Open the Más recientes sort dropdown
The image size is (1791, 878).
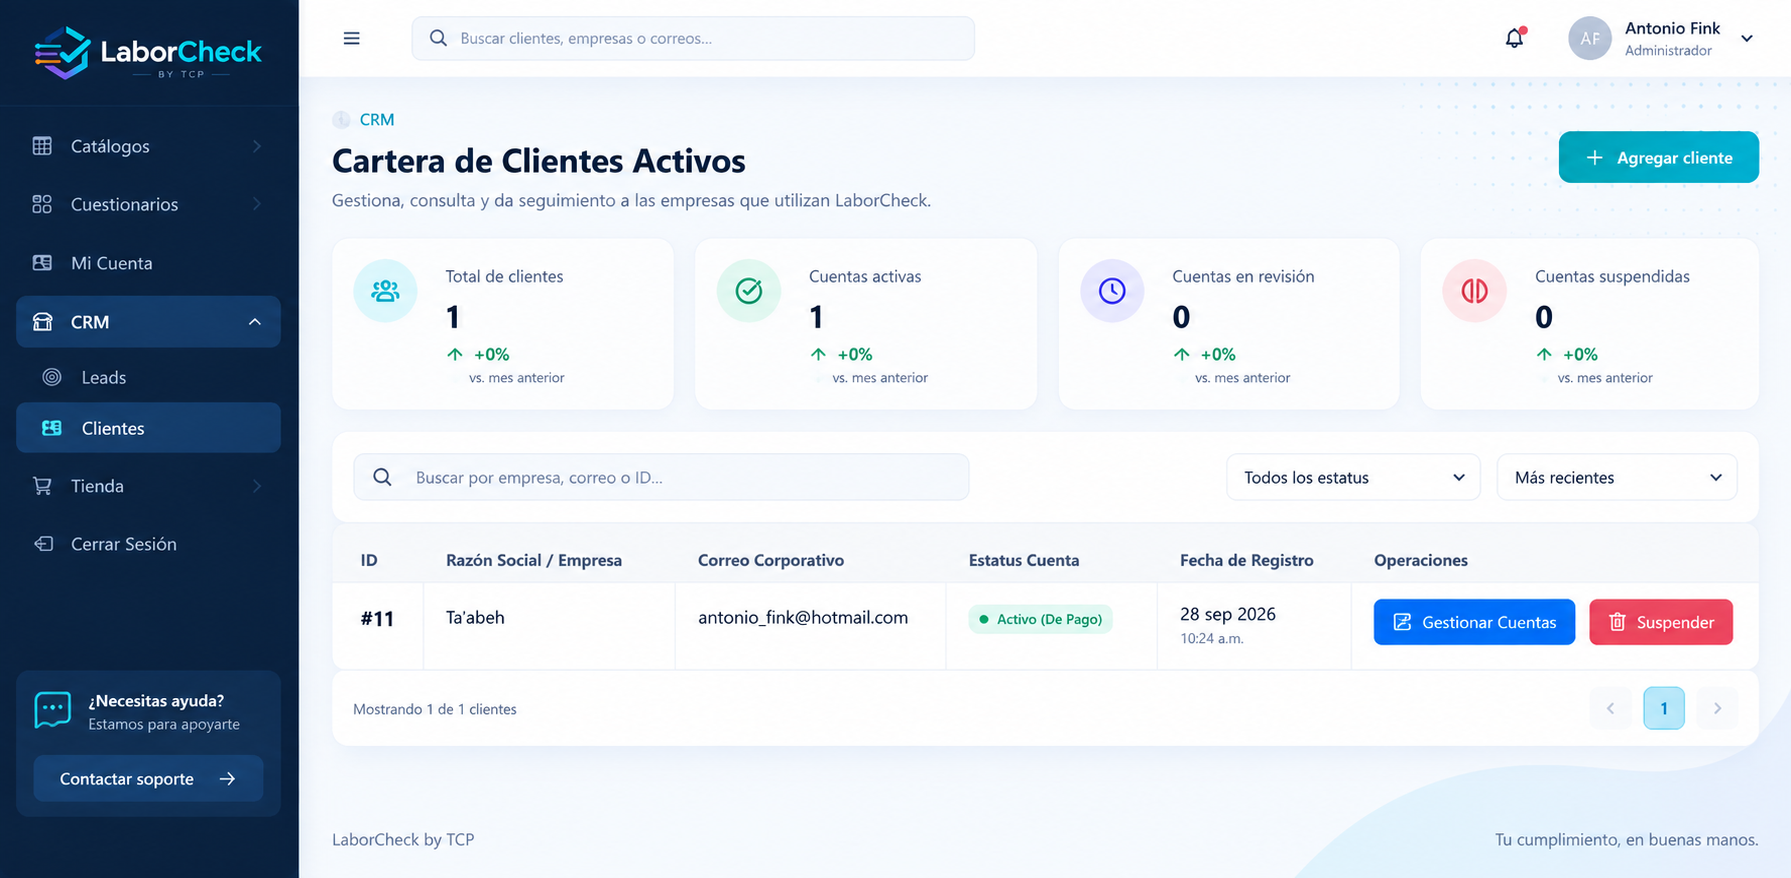[1617, 477]
